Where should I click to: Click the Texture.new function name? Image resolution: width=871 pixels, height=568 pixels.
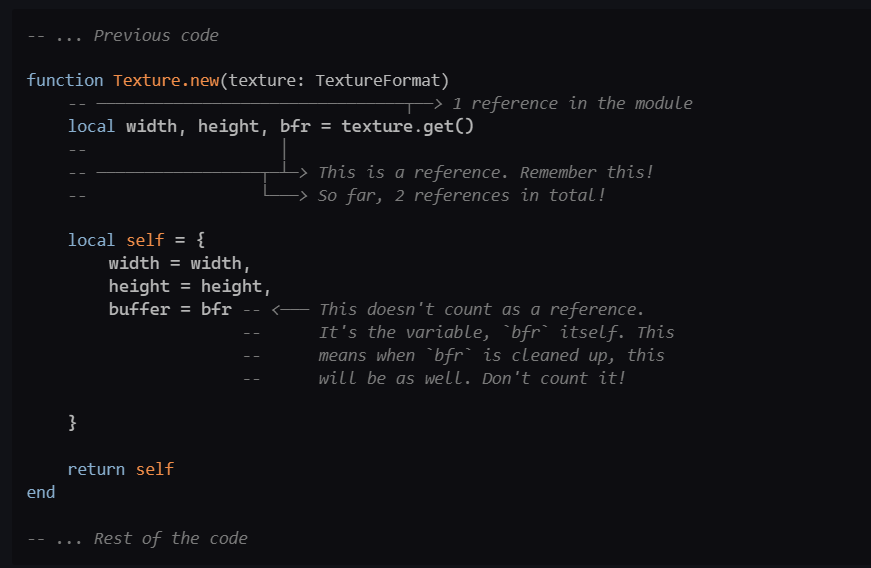click(x=166, y=80)
